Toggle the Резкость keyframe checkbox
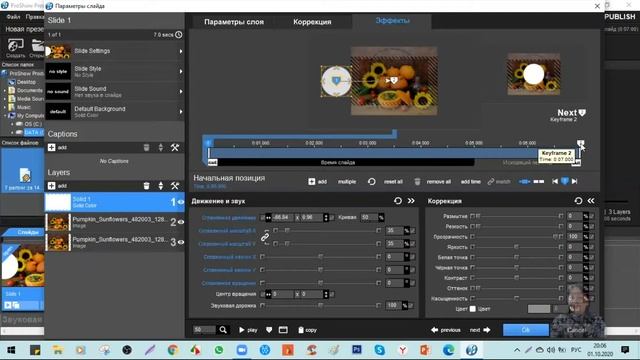Viewport: 640px width, 360px height. coord(592,226)
